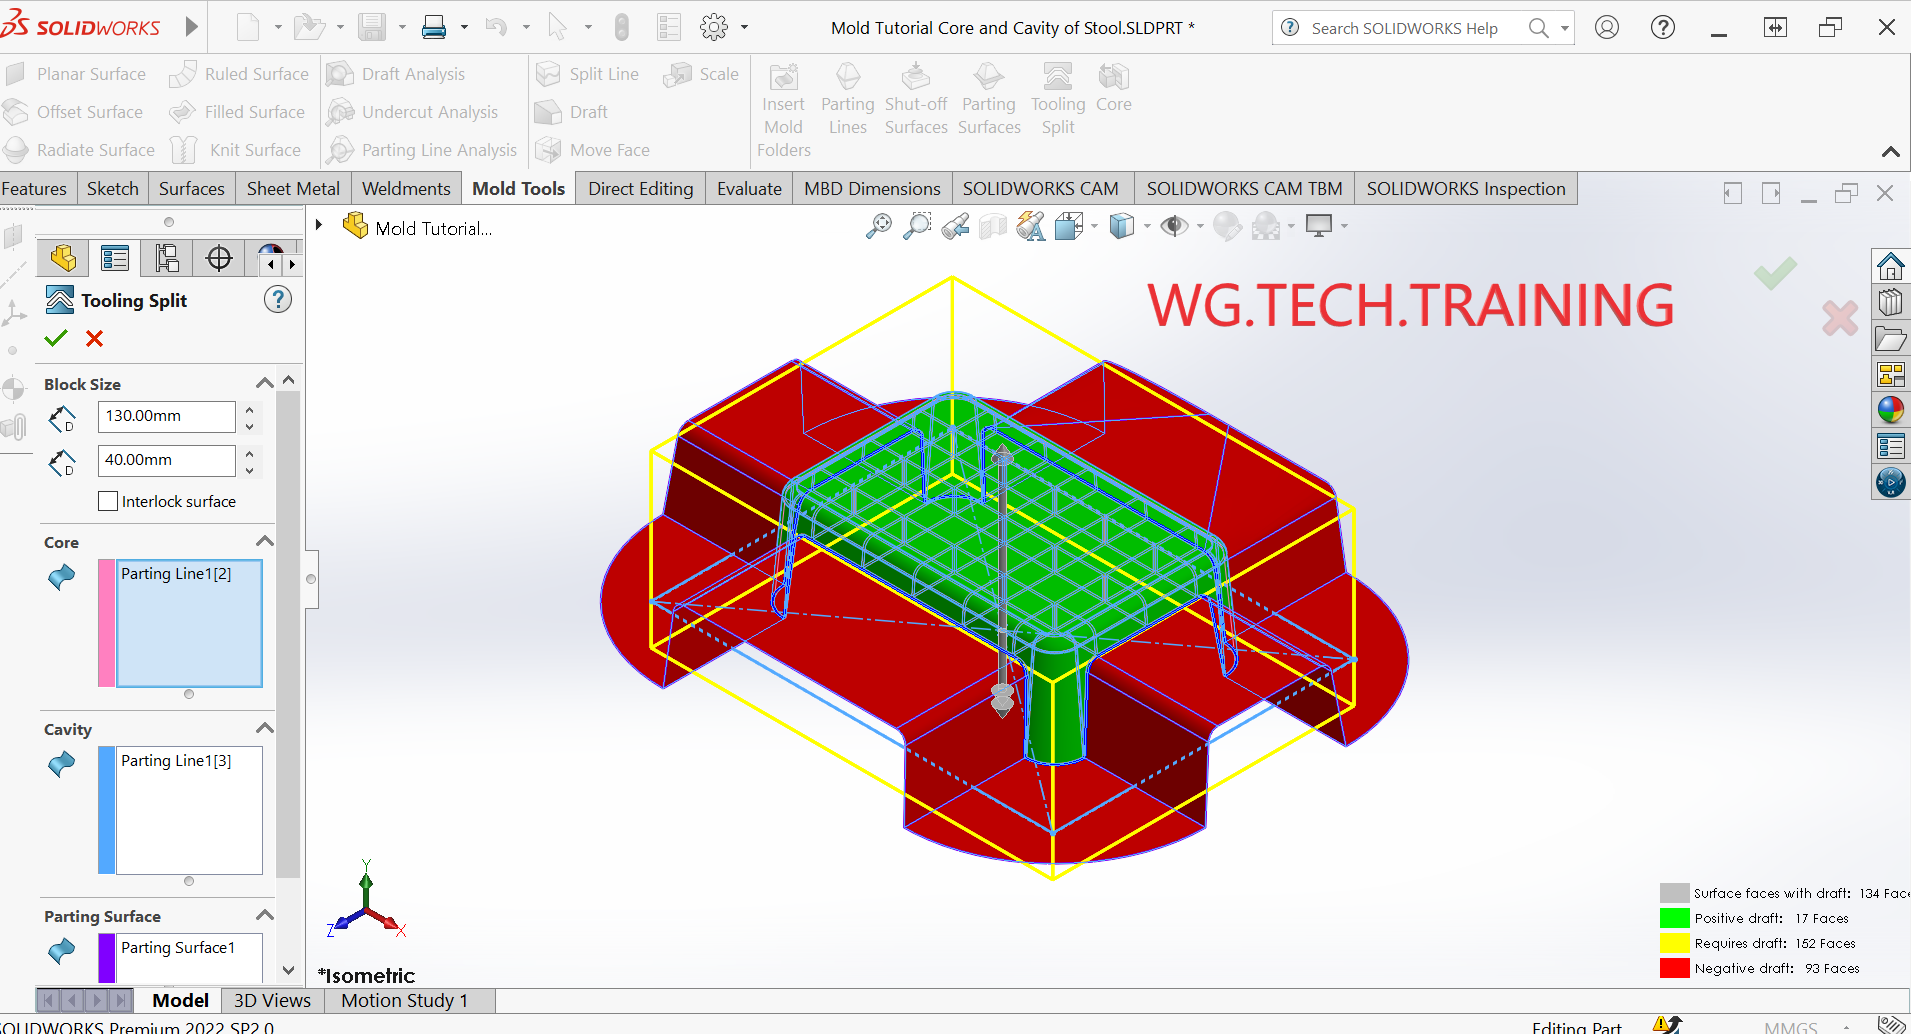Collapse the ribbon with the chevron
The image size is (1911, 1034).
click(x=1890, y=152)
